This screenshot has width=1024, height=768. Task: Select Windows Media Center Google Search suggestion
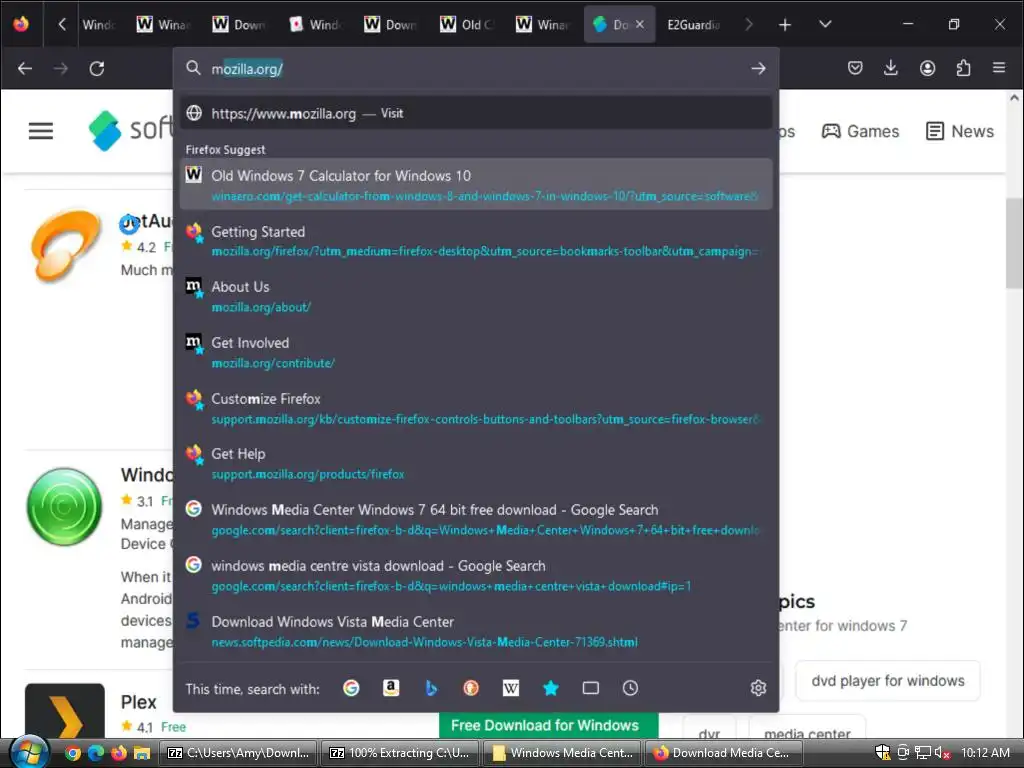(476, 519)
